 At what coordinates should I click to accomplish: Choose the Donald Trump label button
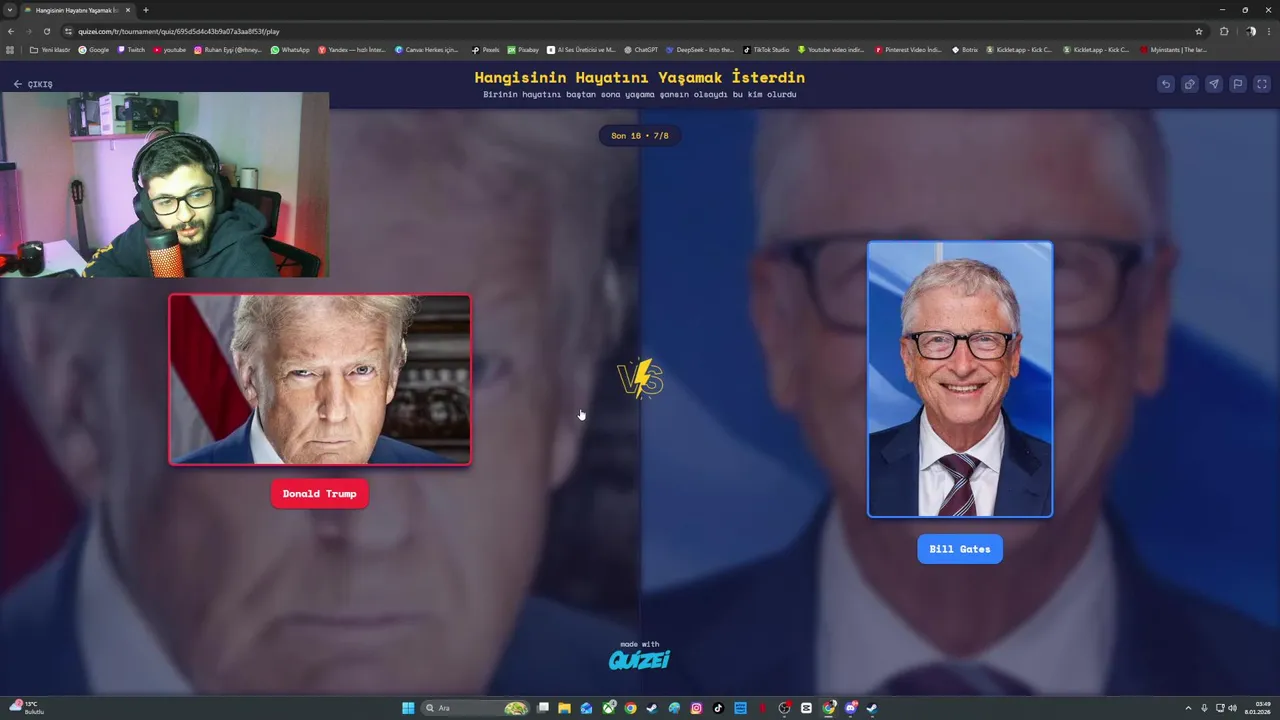320,494
